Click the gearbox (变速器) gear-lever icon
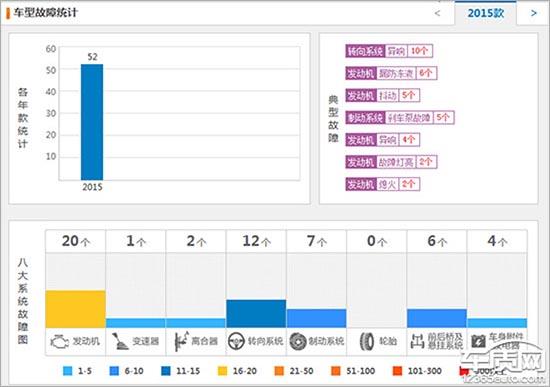 pos(120,341)
